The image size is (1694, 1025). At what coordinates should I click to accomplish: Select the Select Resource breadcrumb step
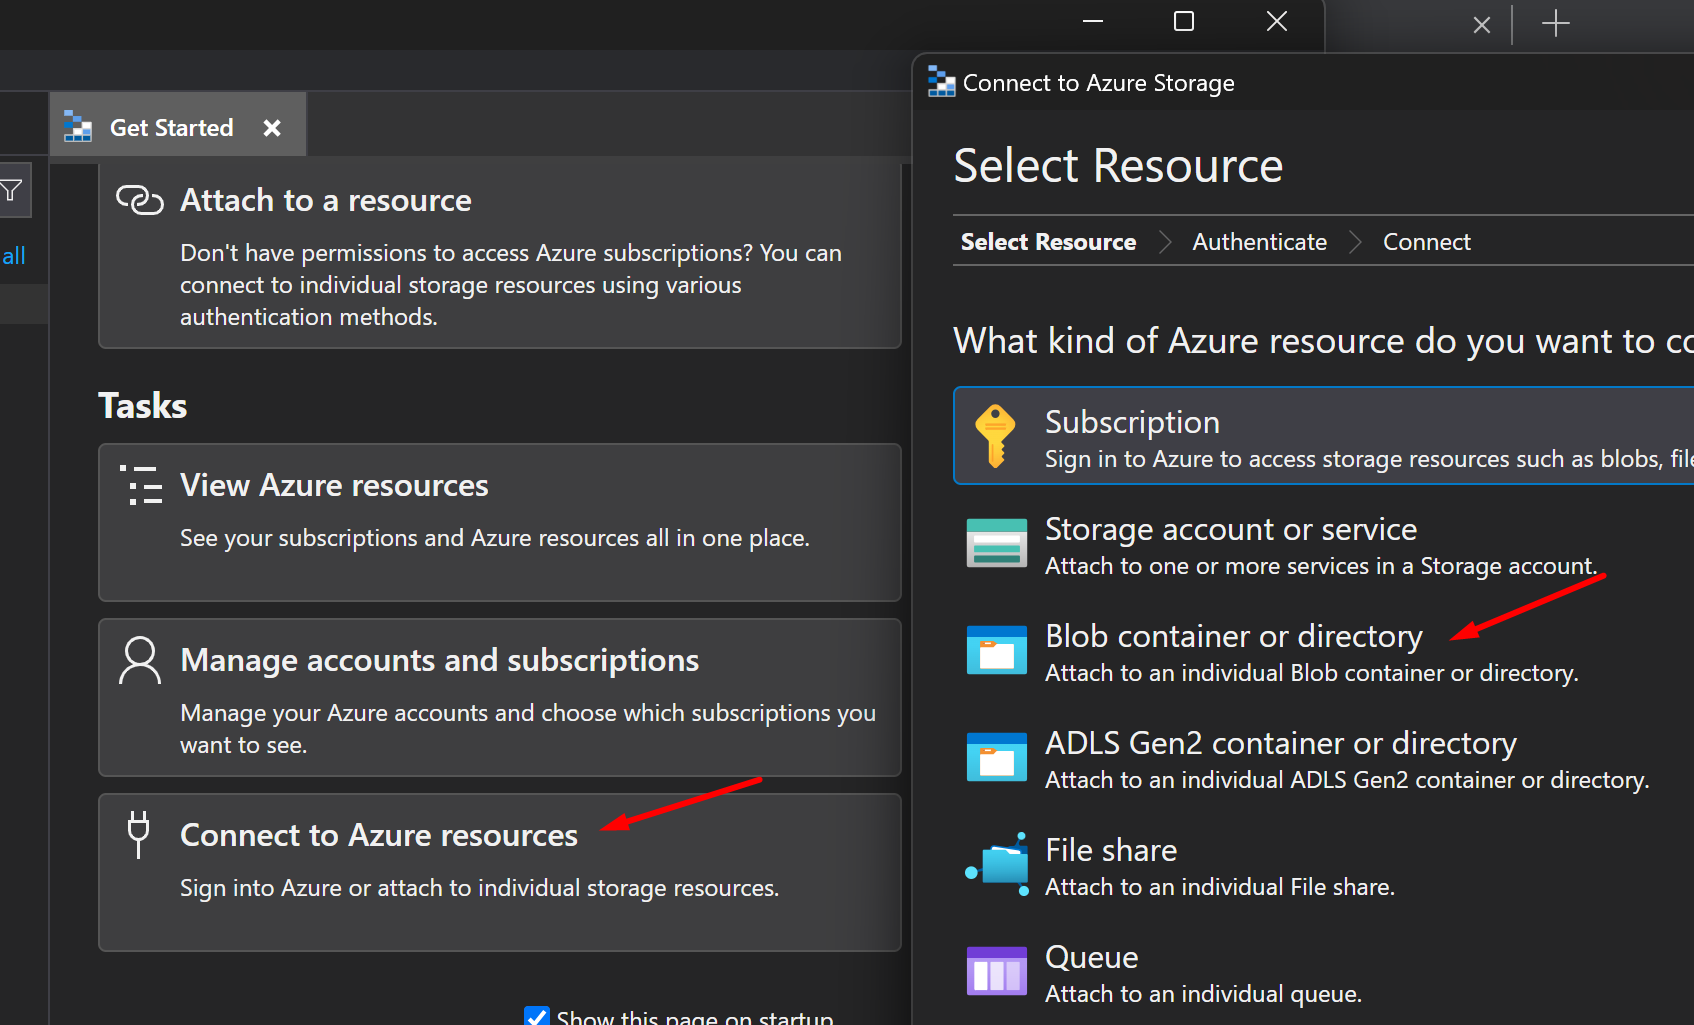[1048, 242]
